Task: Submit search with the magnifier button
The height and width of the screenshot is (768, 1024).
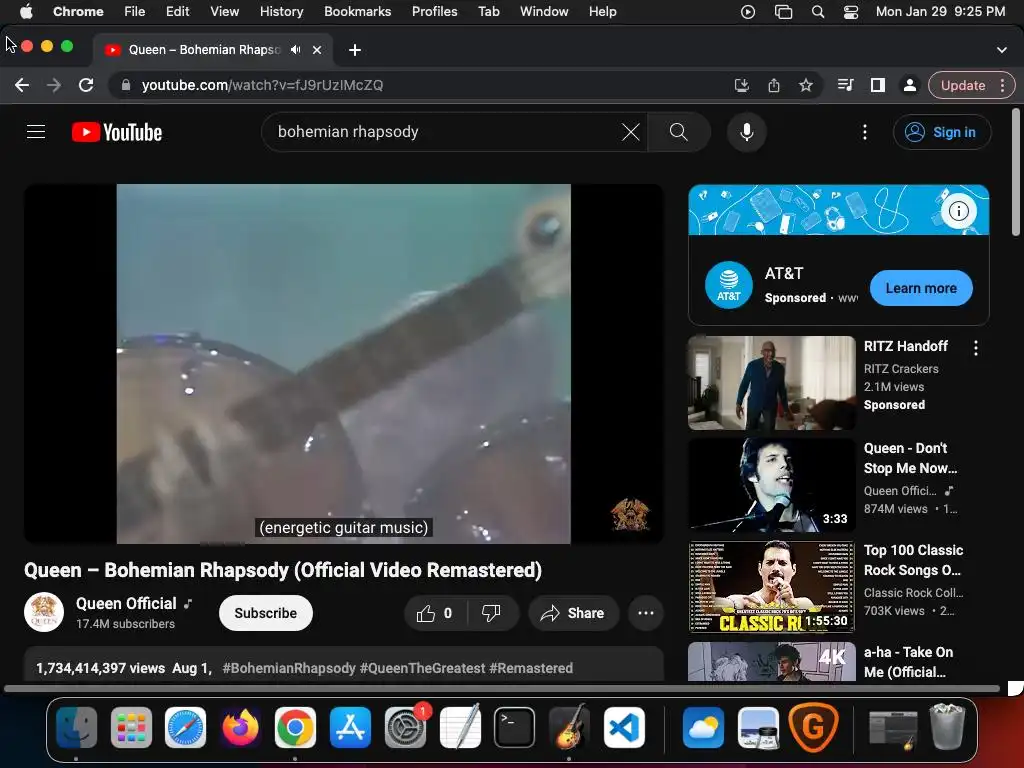Action: coord(679,132)
